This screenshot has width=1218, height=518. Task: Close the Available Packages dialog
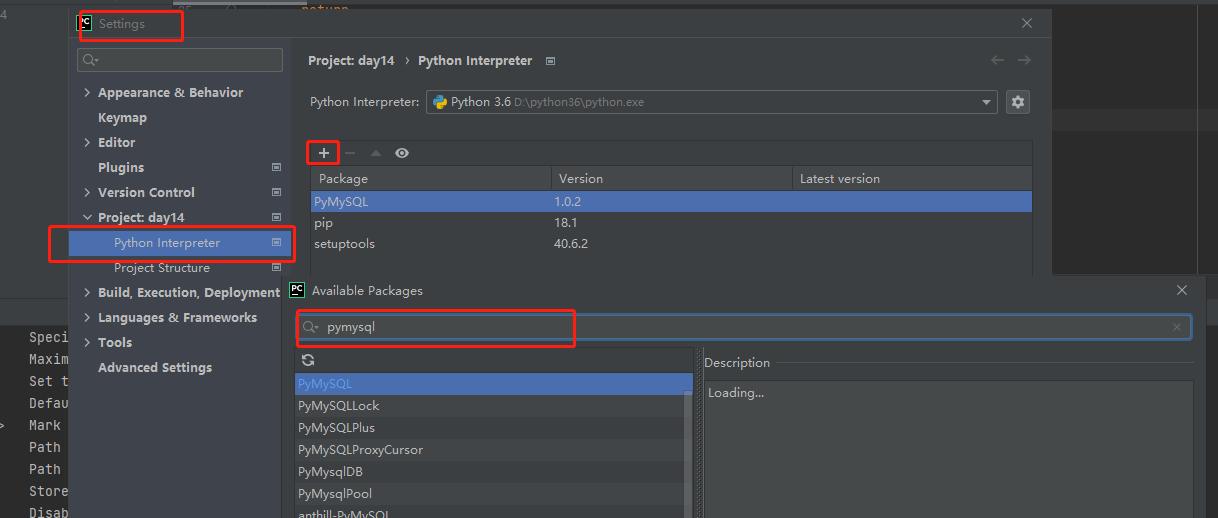(x=1182, y=290)
